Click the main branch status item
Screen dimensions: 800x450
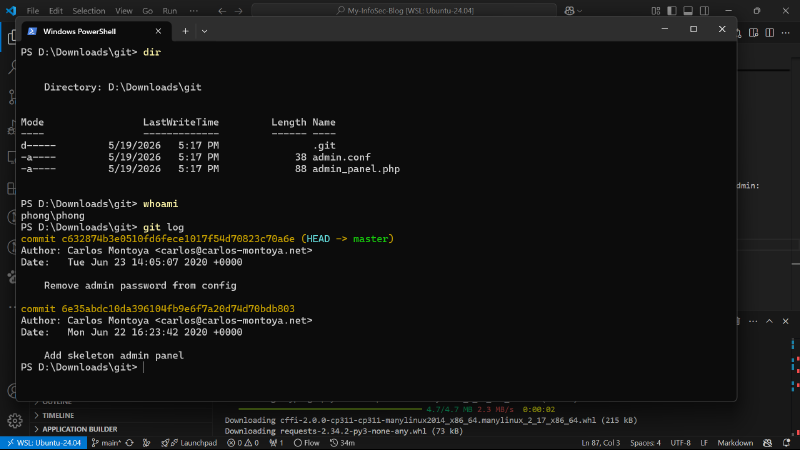106,443
